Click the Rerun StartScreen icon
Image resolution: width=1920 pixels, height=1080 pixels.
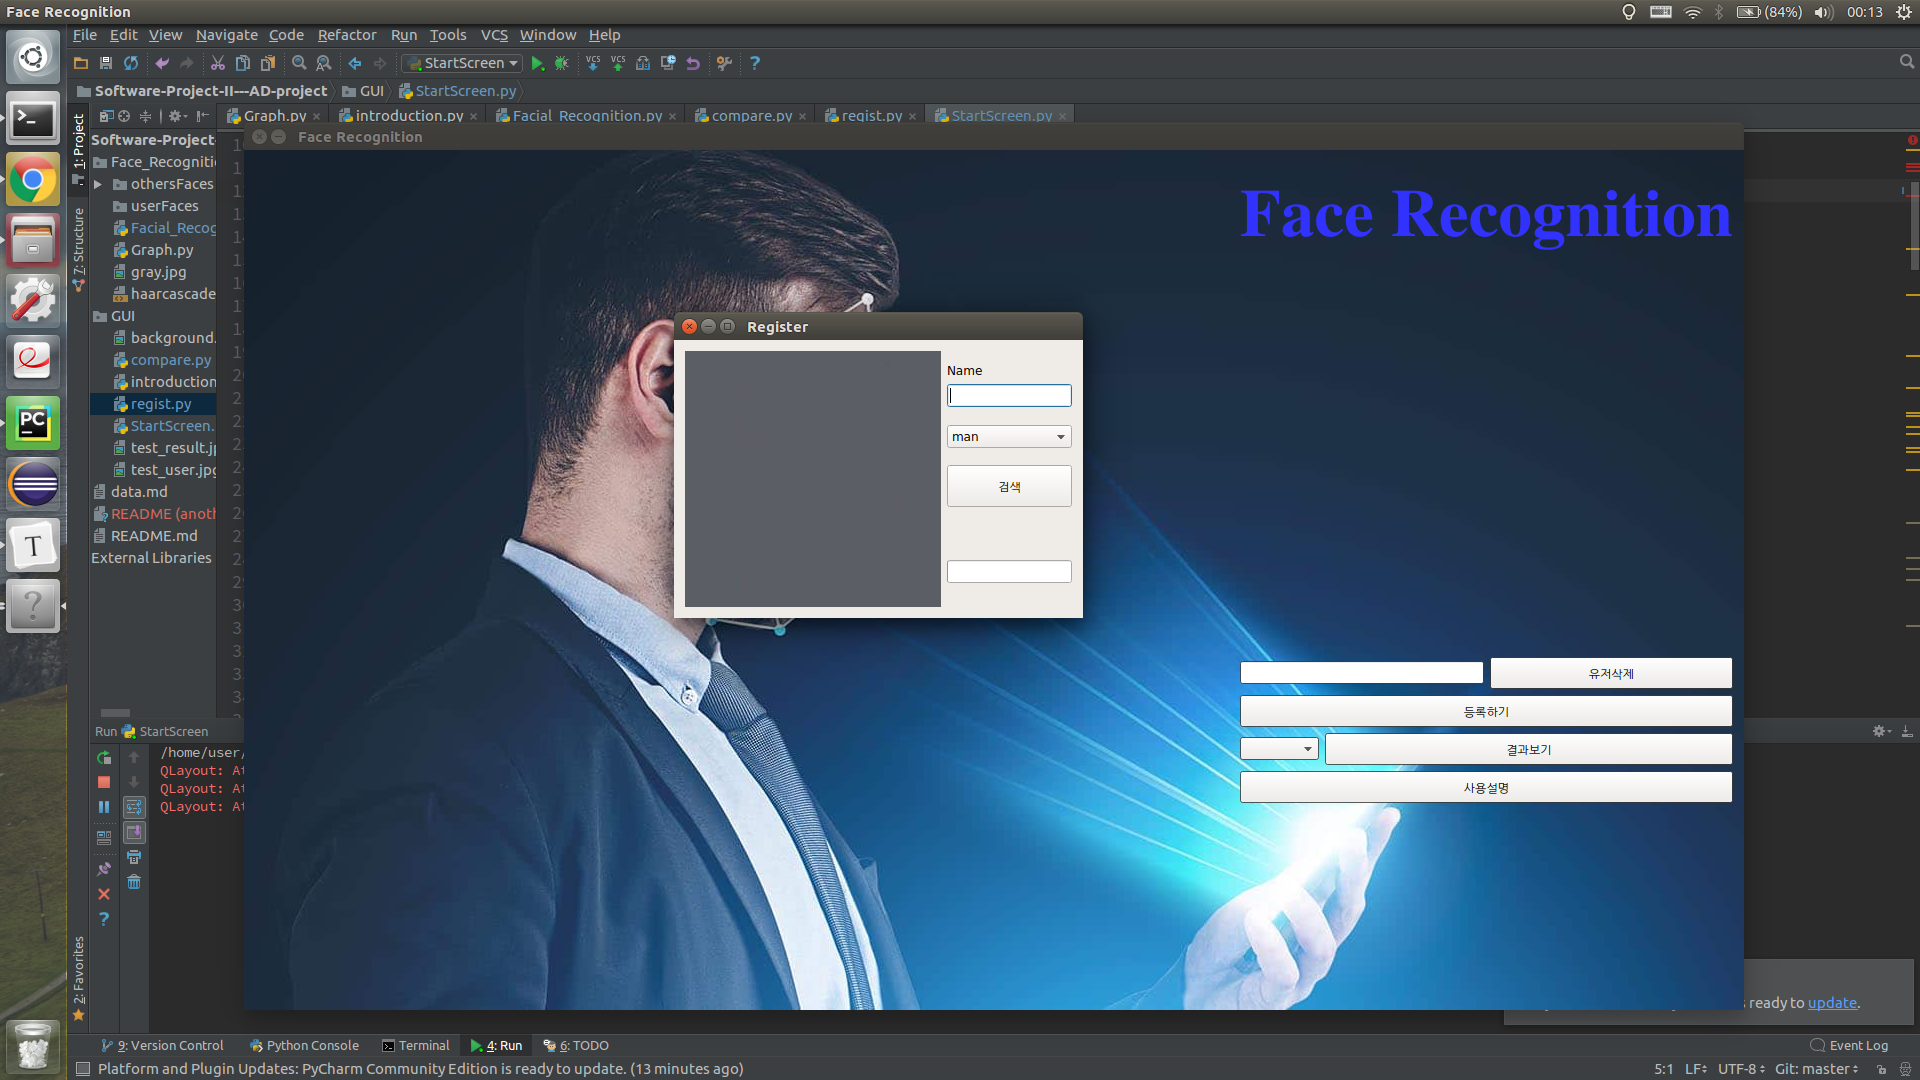pyautogui.click(x=104, y=758)
